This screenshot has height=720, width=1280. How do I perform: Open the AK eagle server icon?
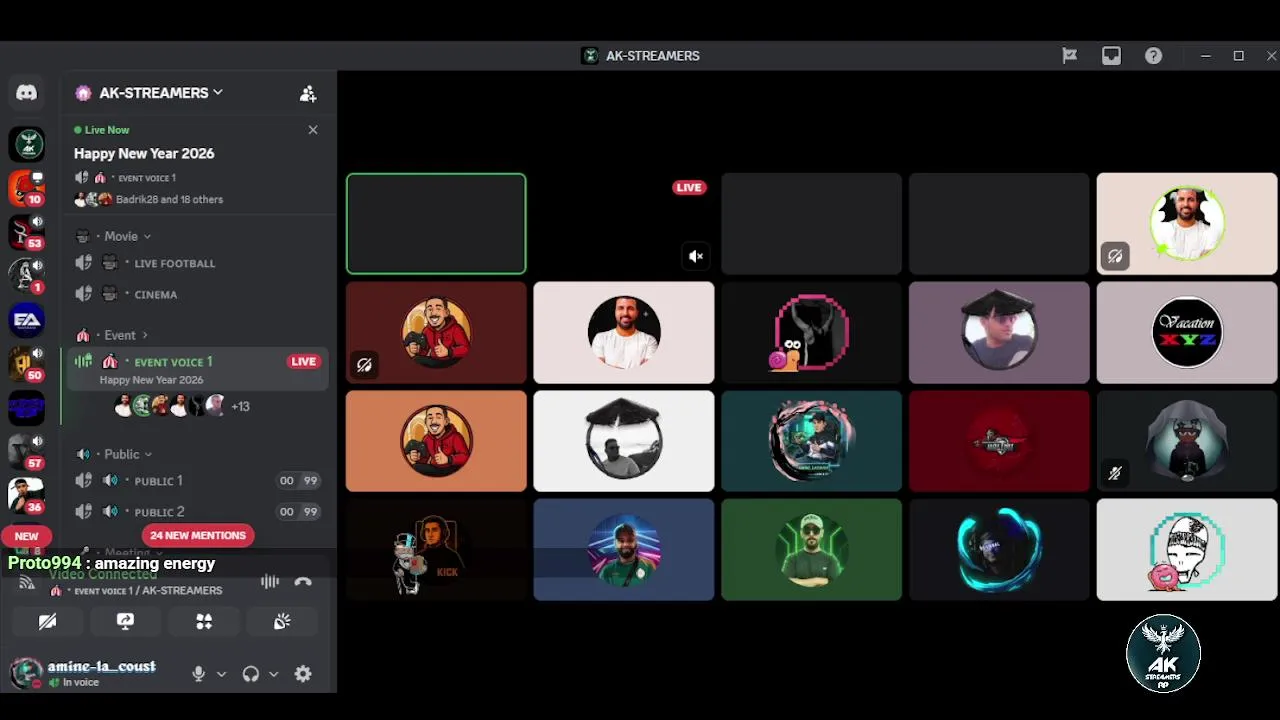tap(27, 144)
